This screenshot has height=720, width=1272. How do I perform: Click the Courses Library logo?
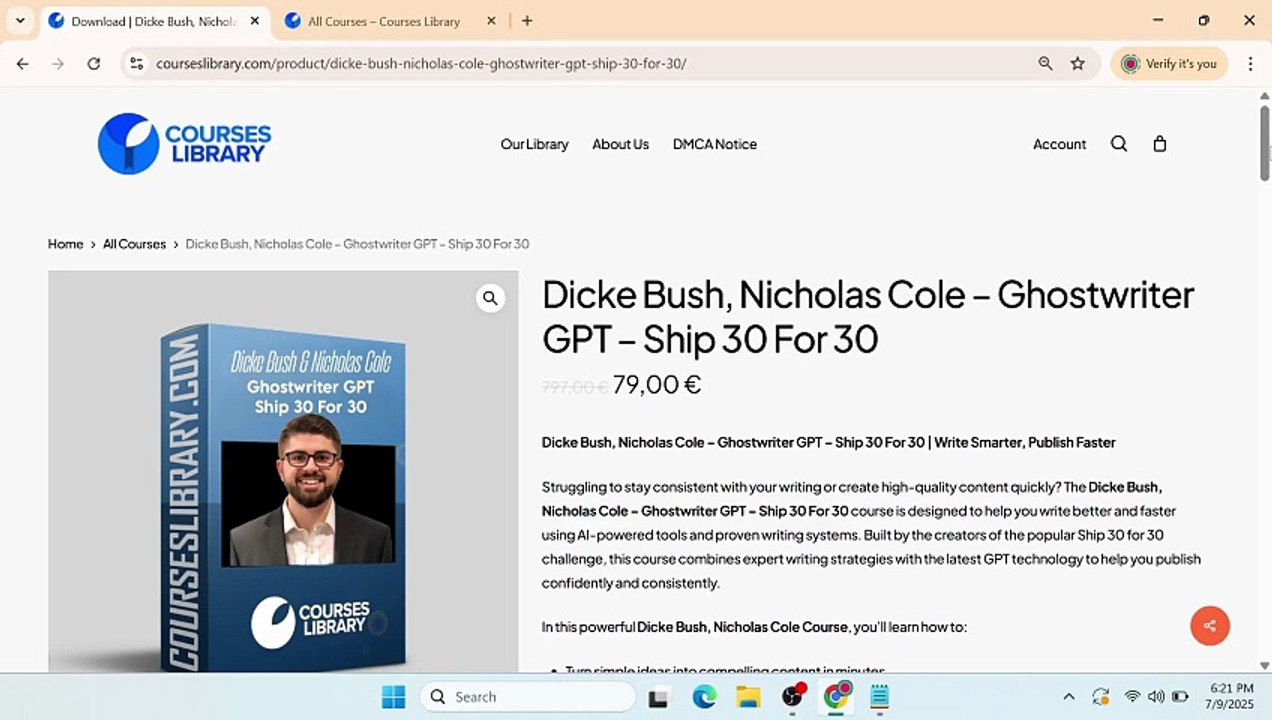[184, 143]
